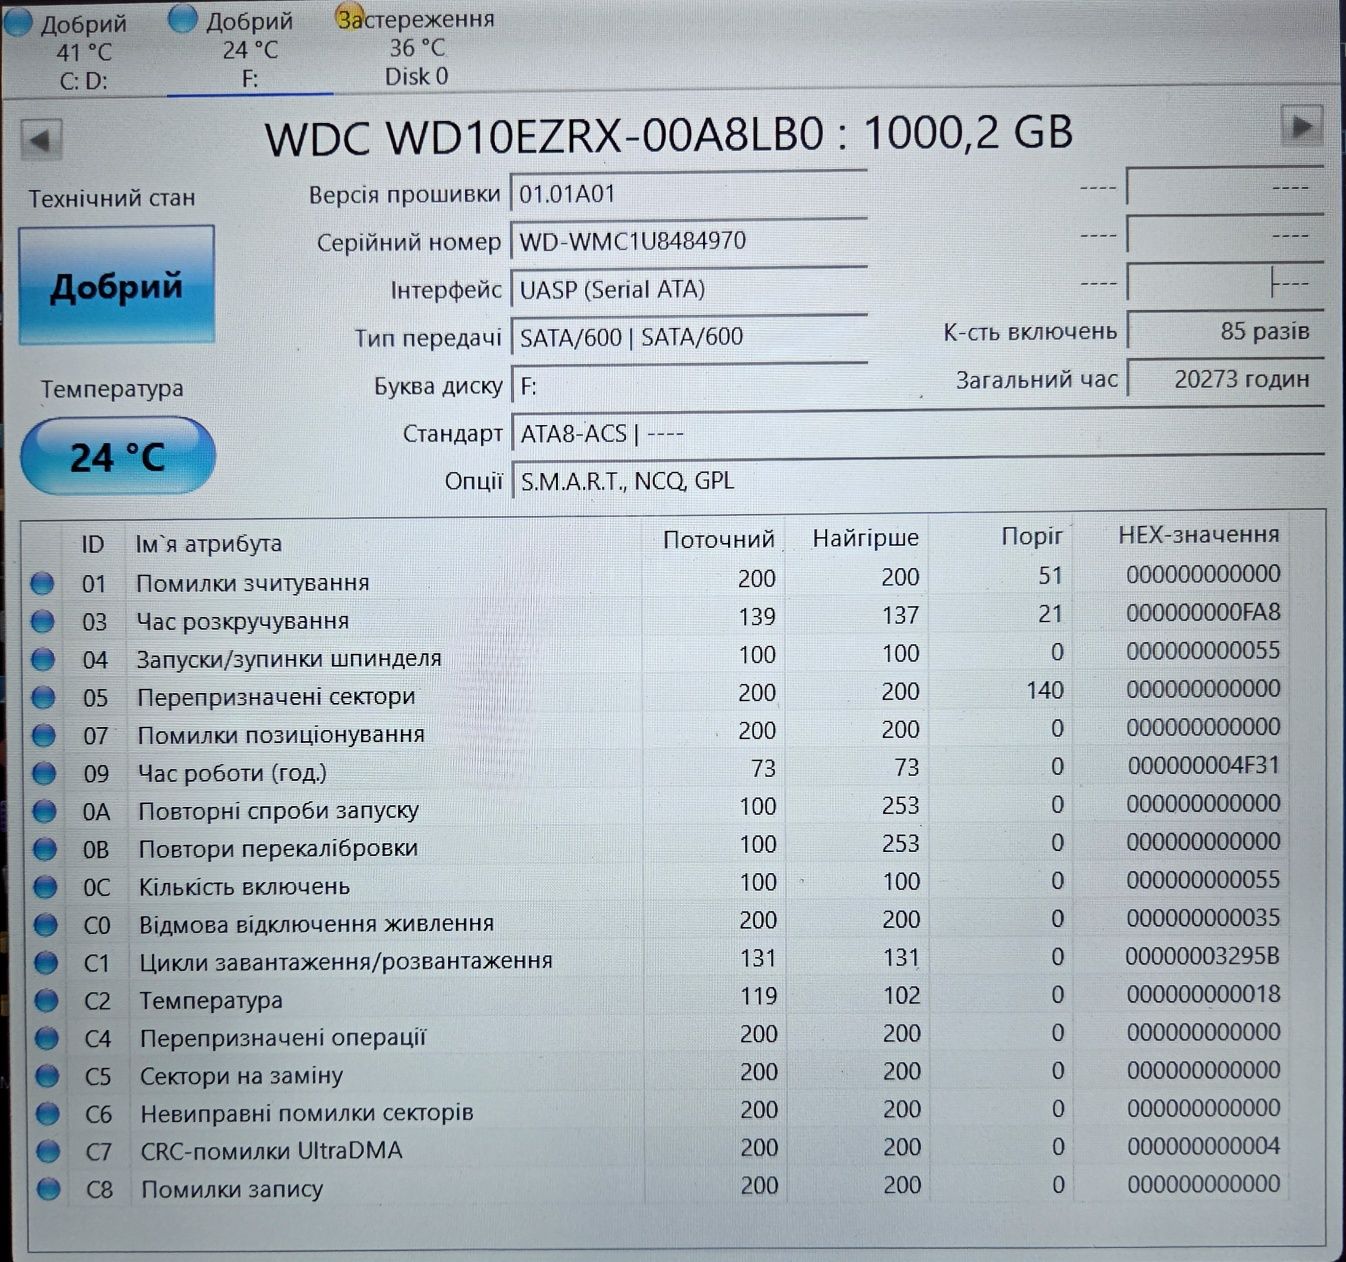Click the status icon for attribute 05
1346x1262 pixels.
[43, 697]
